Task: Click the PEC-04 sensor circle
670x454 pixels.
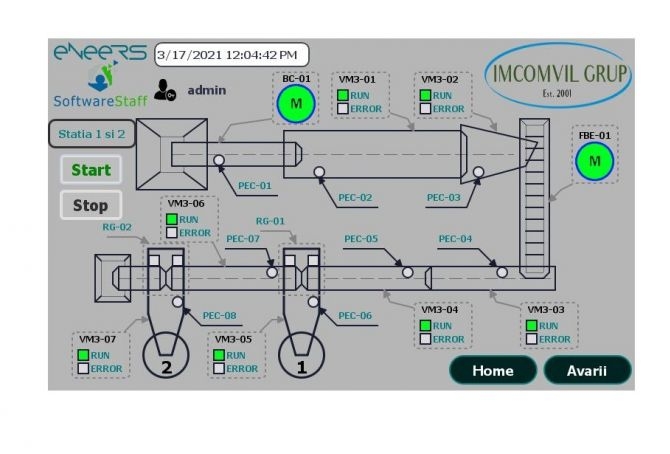Action: [501, 271]
